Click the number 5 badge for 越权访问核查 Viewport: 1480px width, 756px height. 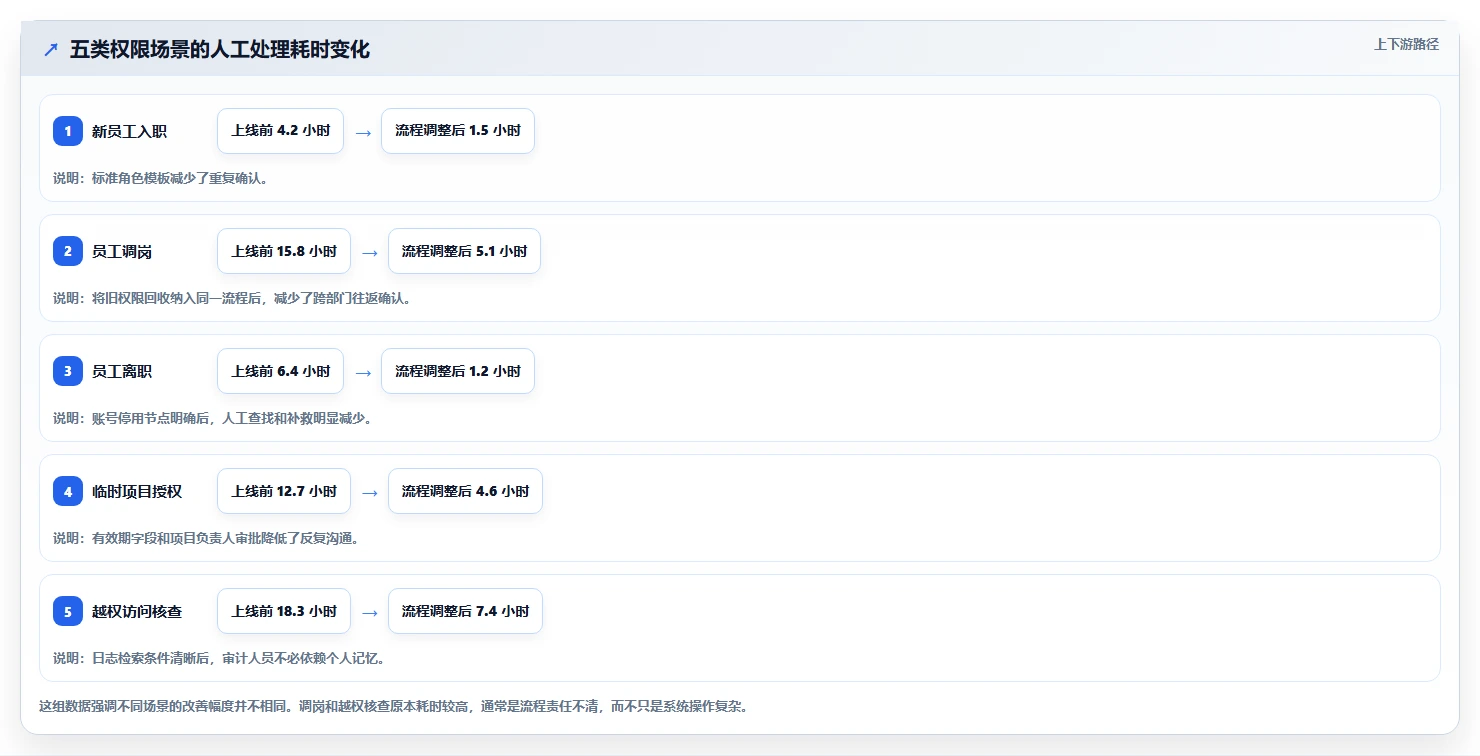(x=68, y=611)
